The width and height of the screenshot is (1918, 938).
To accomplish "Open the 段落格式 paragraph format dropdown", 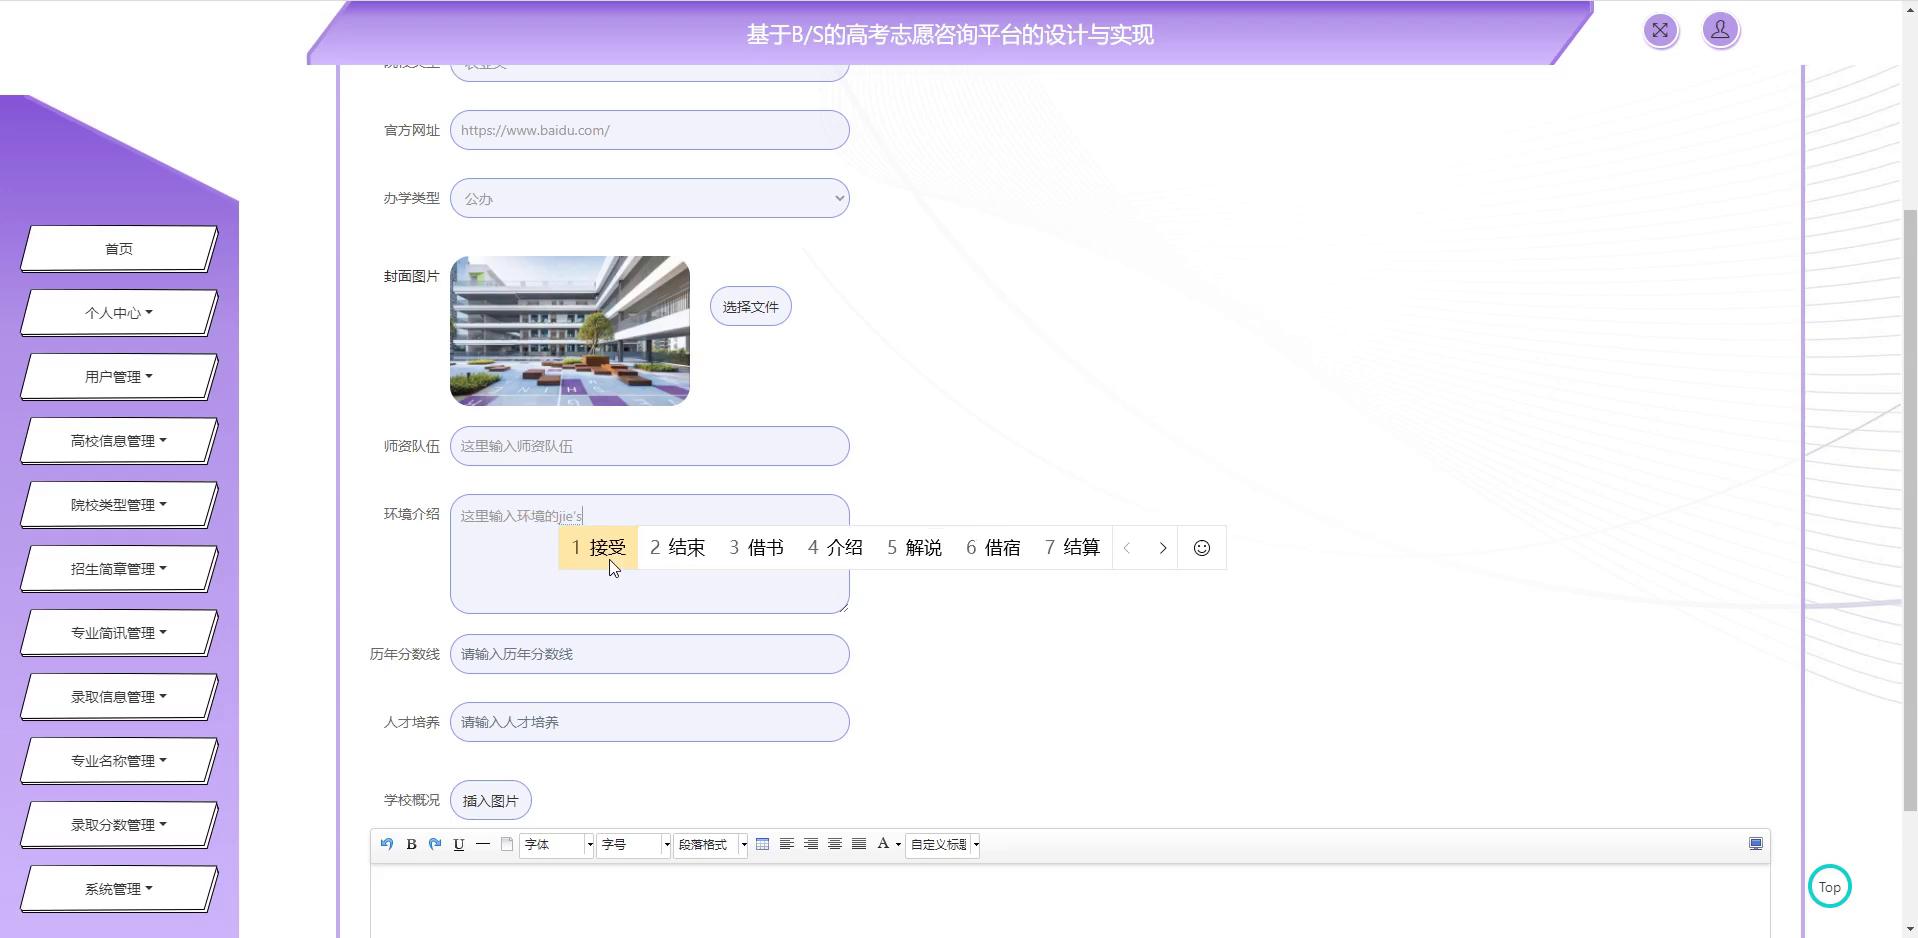I will tap(711, 845).
